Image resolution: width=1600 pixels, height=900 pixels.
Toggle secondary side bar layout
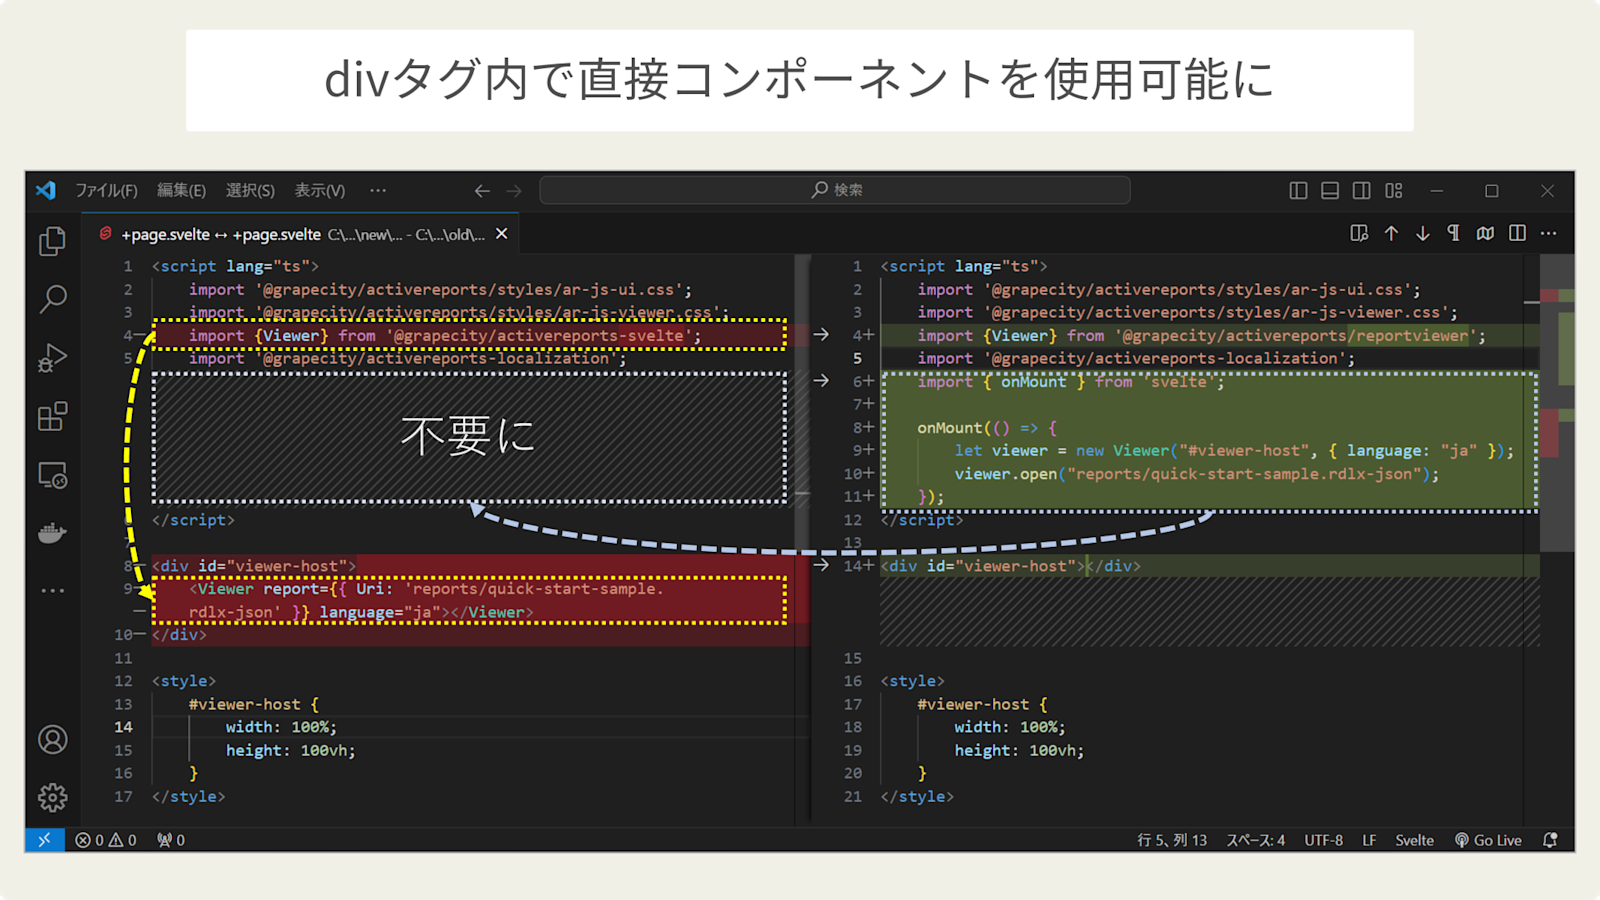click(1362, 190)
